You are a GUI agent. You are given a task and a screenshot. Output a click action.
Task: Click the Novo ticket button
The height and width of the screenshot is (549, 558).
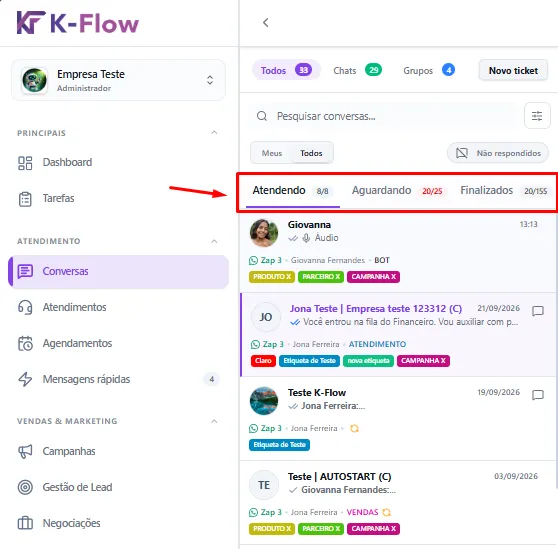(513, 70)
